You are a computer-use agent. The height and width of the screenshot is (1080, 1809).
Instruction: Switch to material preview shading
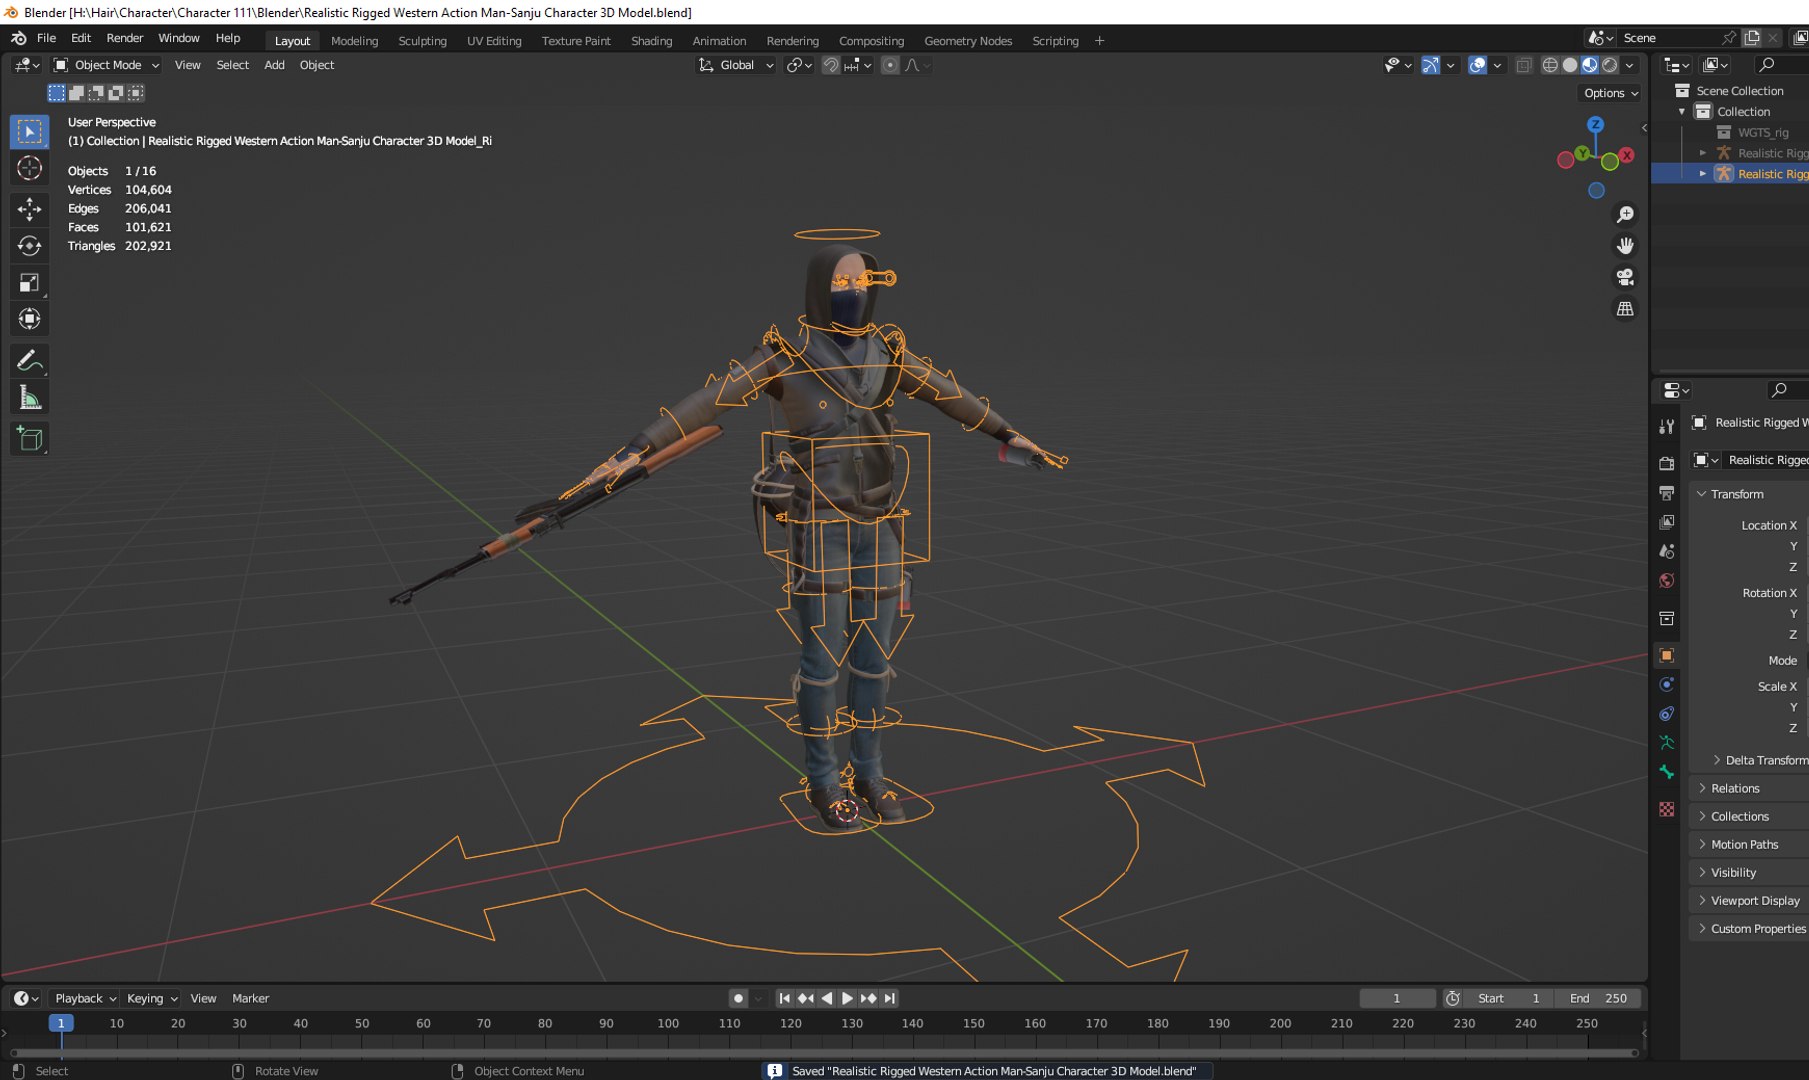(x=1590, y=65)
